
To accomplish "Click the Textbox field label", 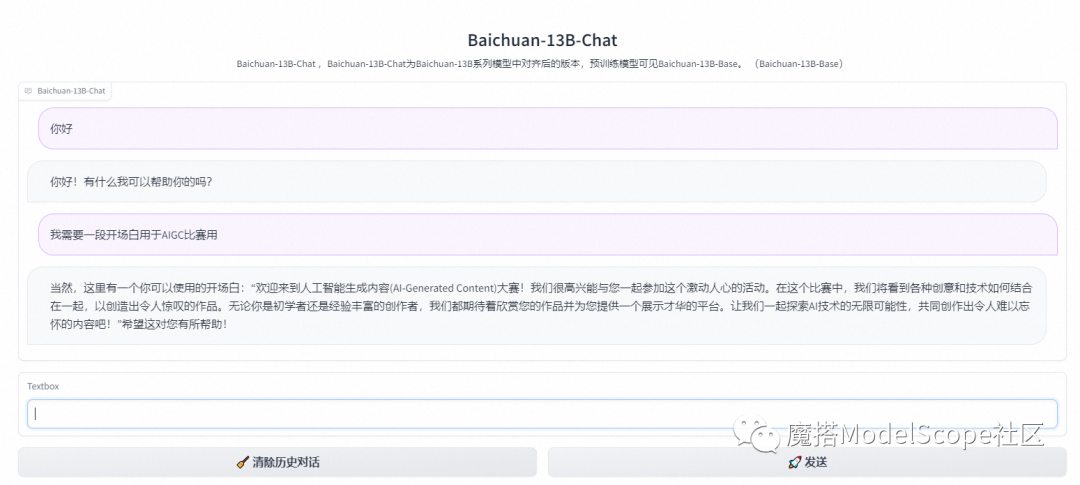I will click(x=43, y=386).
